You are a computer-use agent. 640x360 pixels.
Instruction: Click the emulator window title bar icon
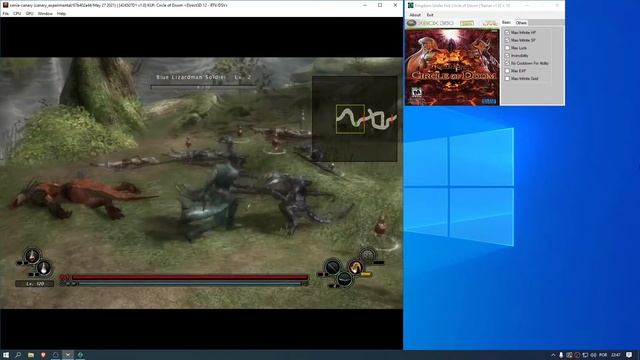click(x=5, y=5)
